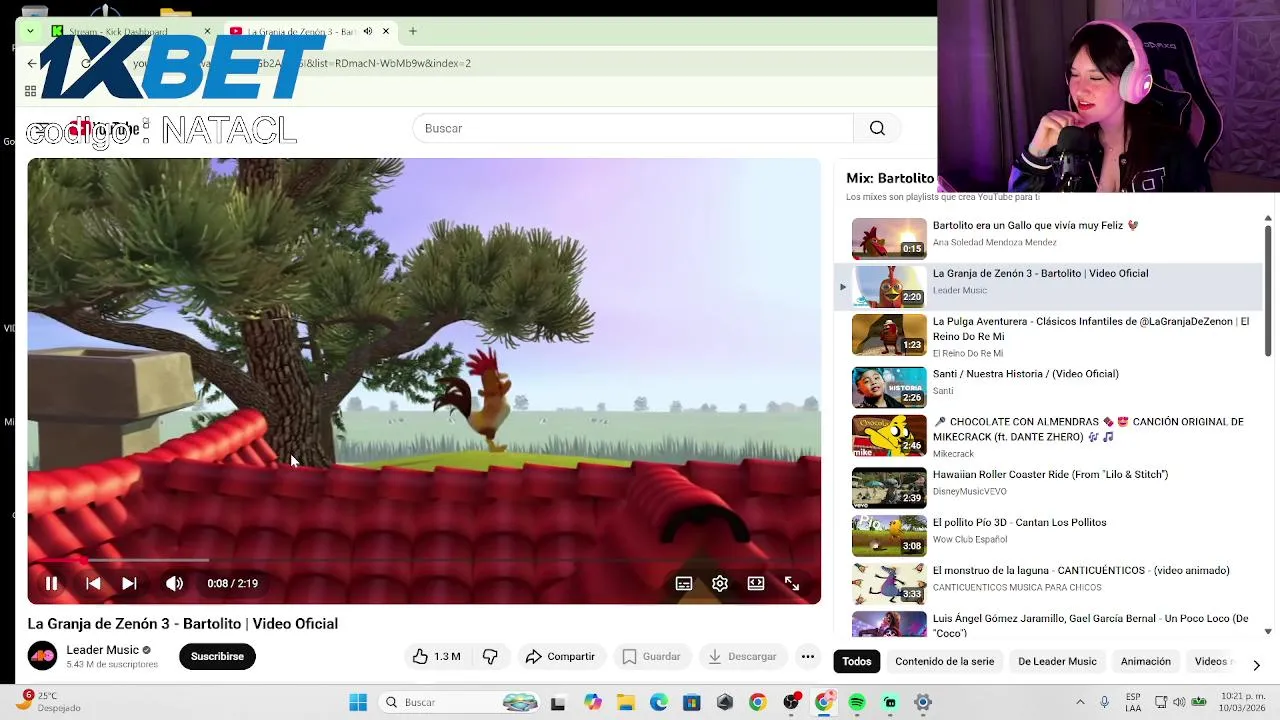1280x720 pixels.
Task: Select current La Granja de Zenón 3 playlist item
Action: [1049, 287]
